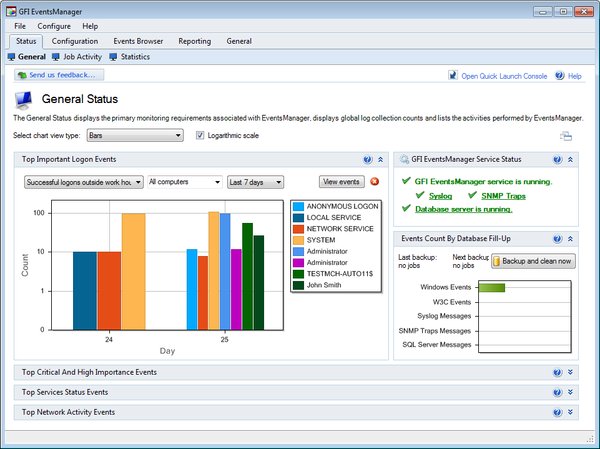Viewport: 600px width, 449px height.
Task: Click the Database server is running link
Action: (463, 209)
